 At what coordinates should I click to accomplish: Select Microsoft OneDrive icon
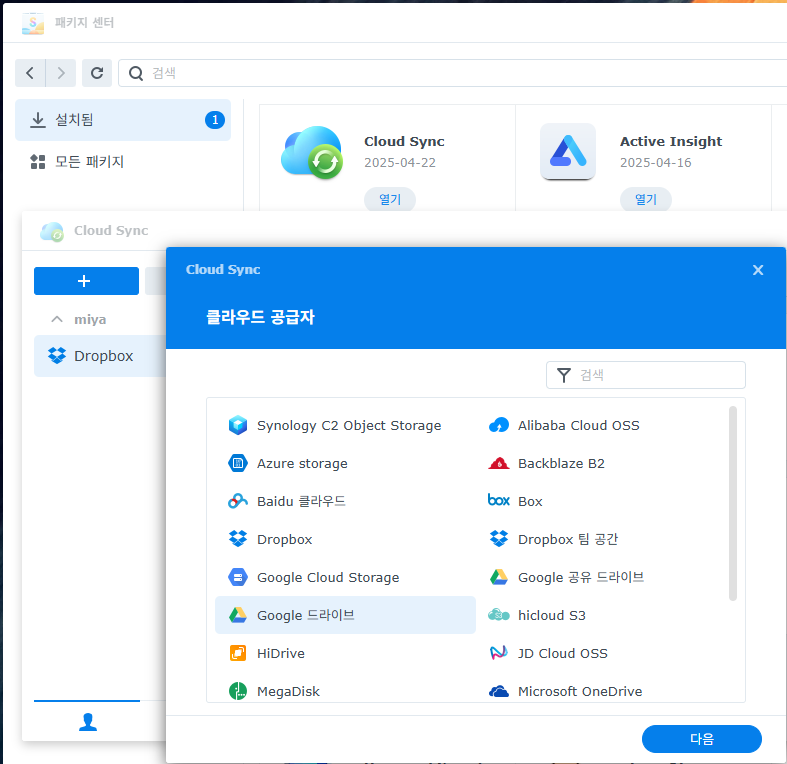[x=499, y=691]
